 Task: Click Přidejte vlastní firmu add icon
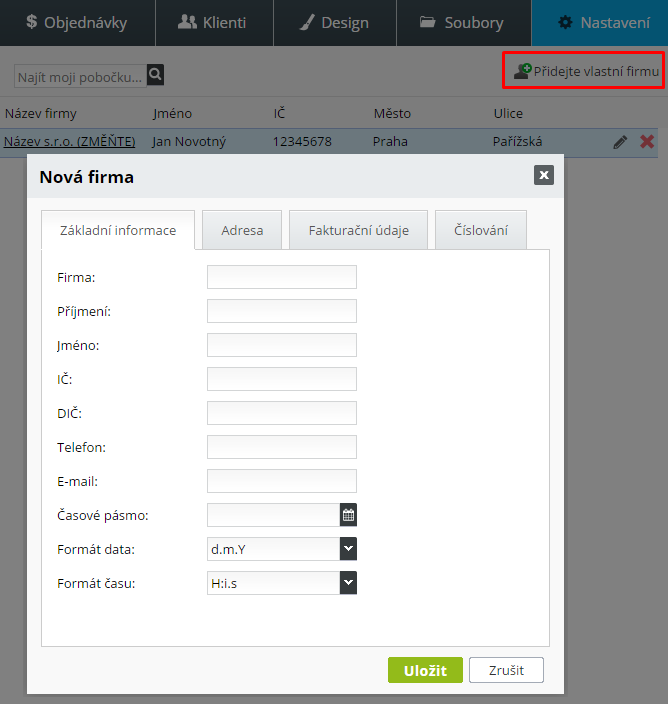(522, 71)
